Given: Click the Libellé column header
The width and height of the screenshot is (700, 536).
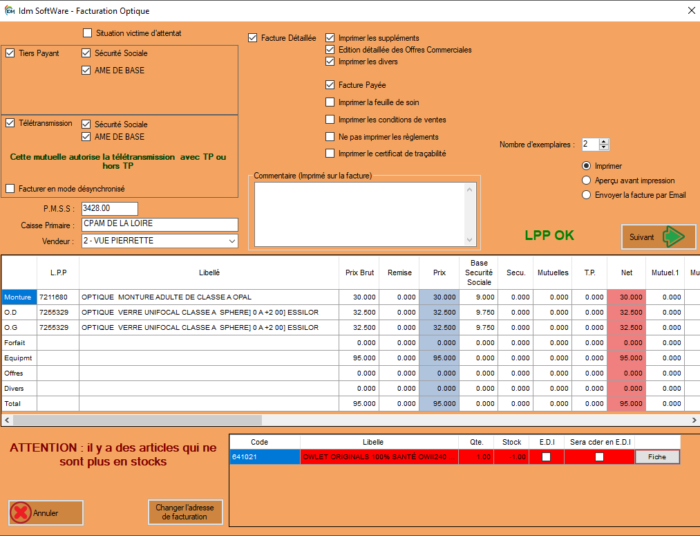Looking at the screenshot, I should click(209, 273).
